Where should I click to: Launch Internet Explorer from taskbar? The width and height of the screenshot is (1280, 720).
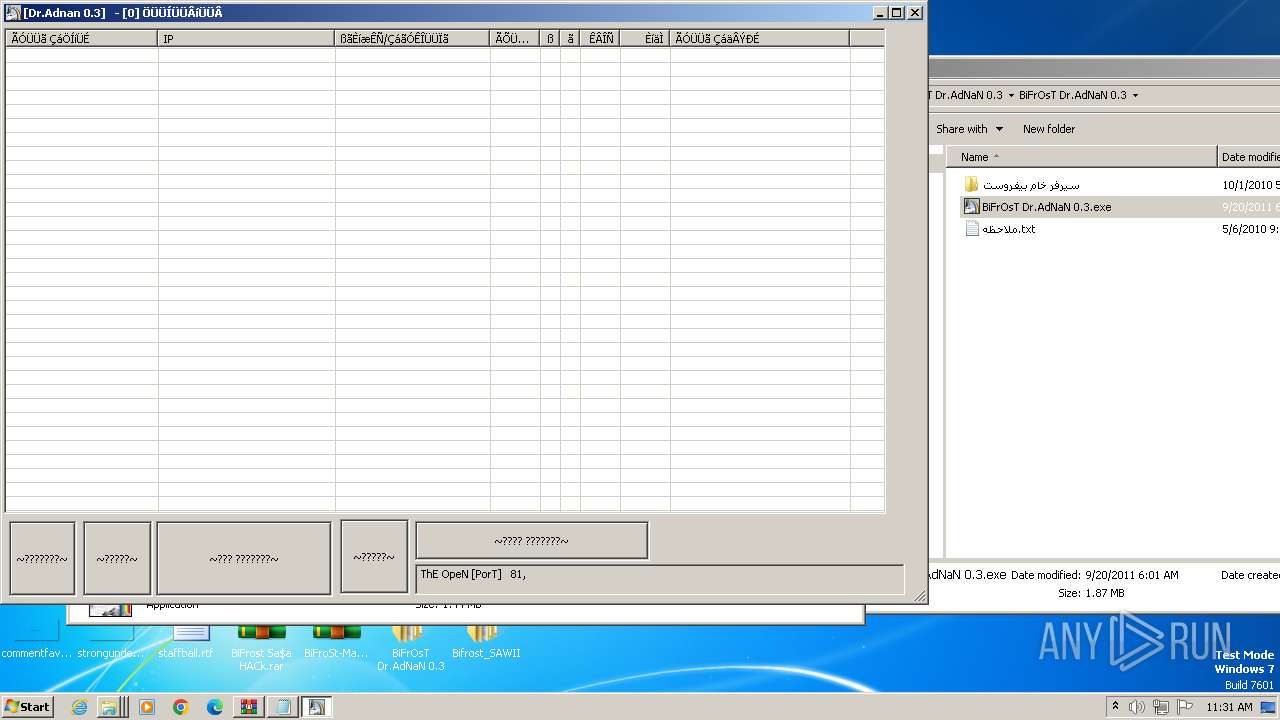click(x=79, y=707)
